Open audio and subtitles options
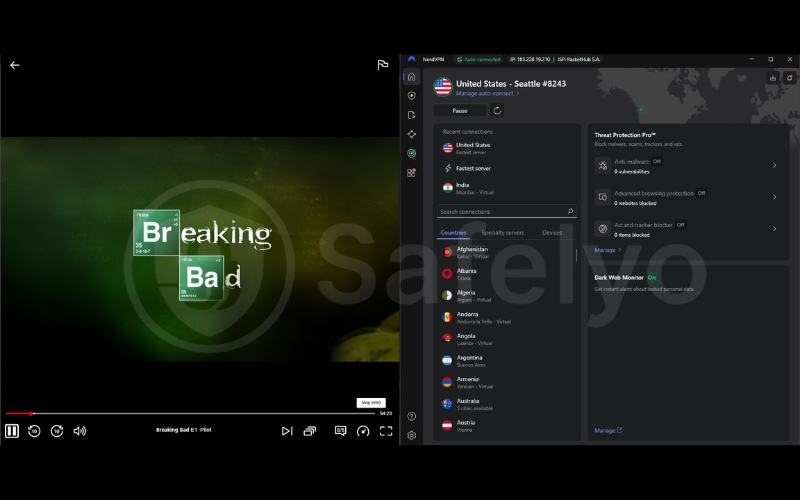 point(340,431)
